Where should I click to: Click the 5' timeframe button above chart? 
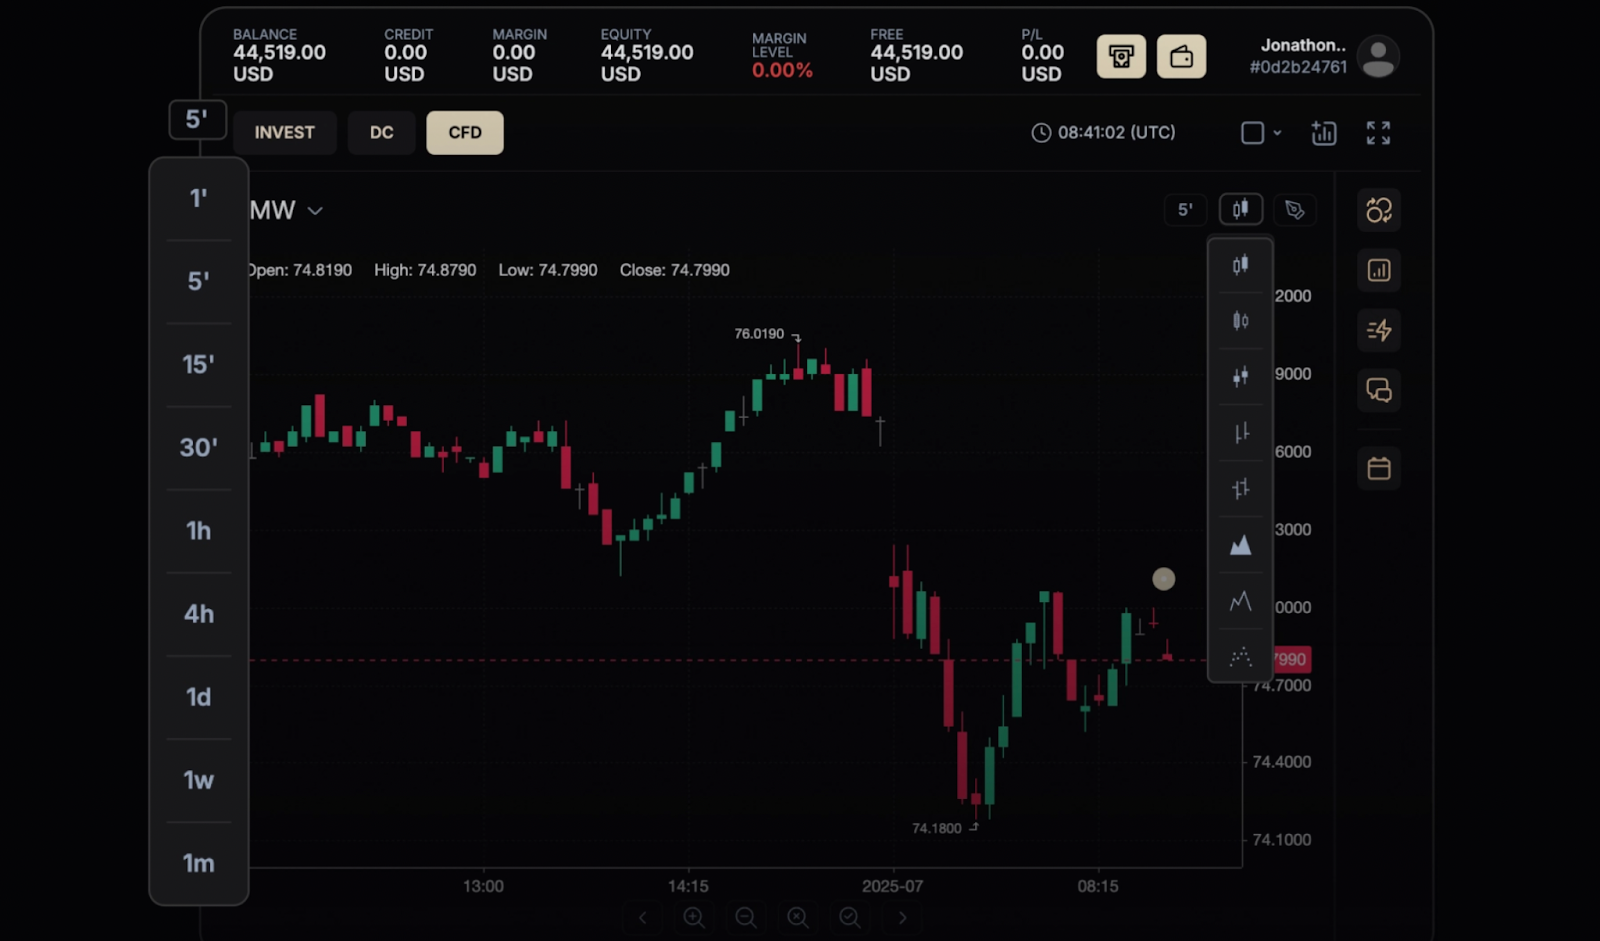(x=1184, y=210)
